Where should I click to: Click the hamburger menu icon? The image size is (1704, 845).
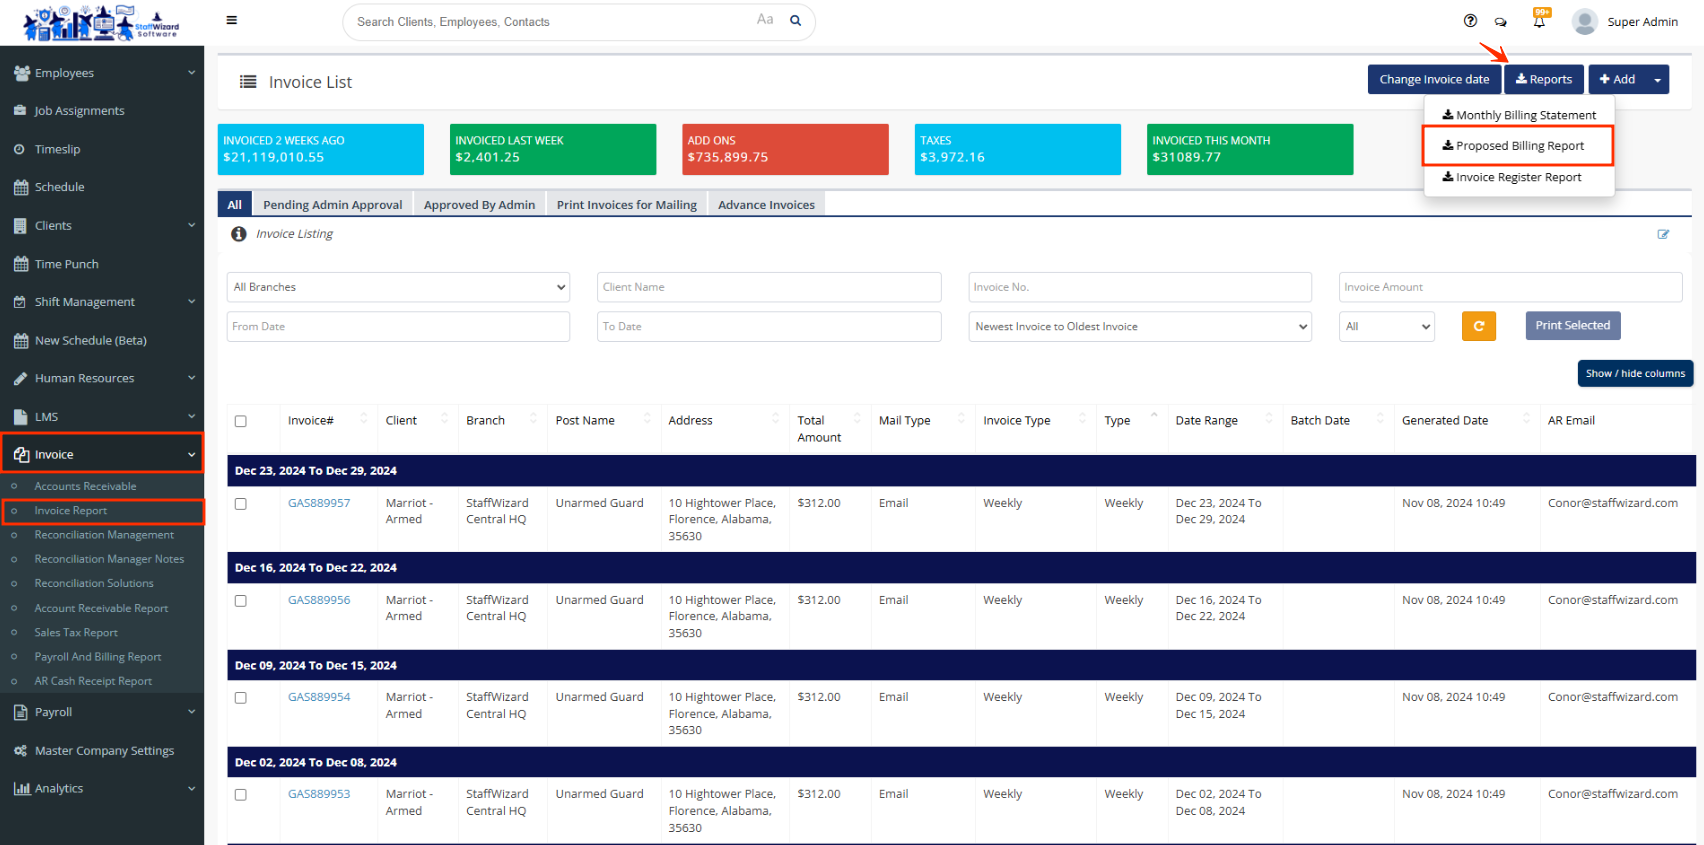[232, 20]
